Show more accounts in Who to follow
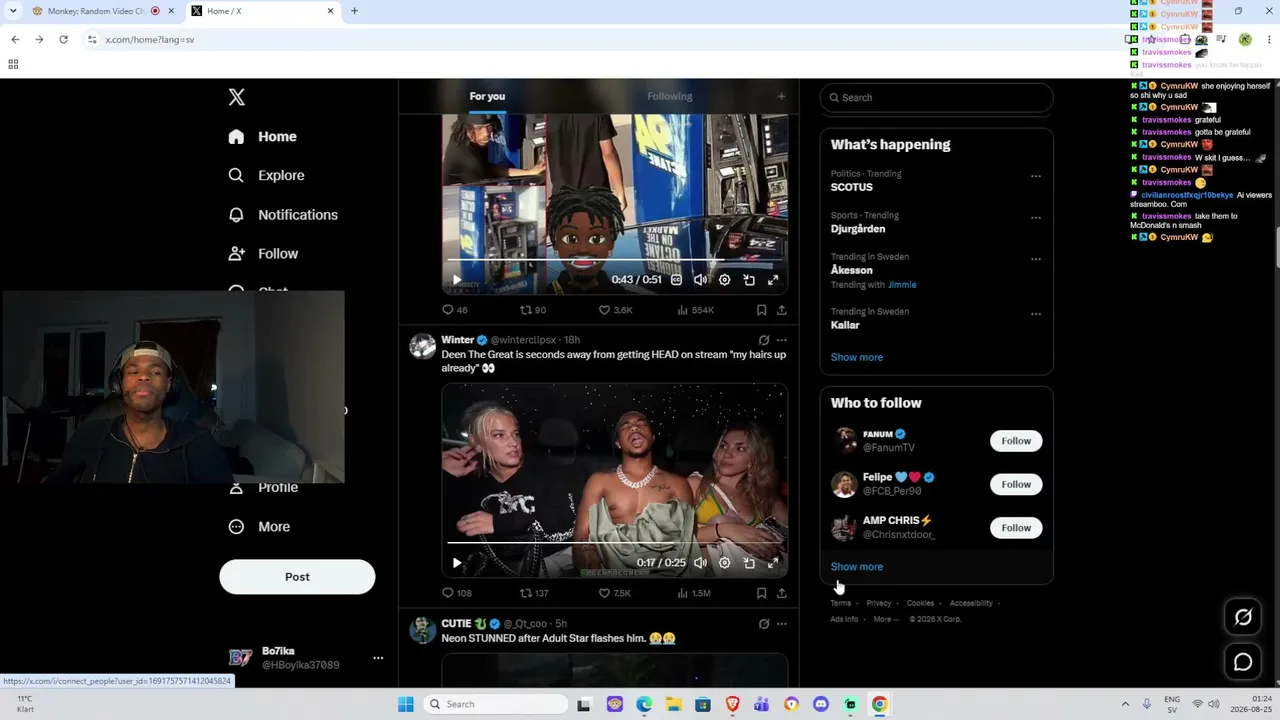The height and width of the screenshot is (720, 1280). pos(857,567)
